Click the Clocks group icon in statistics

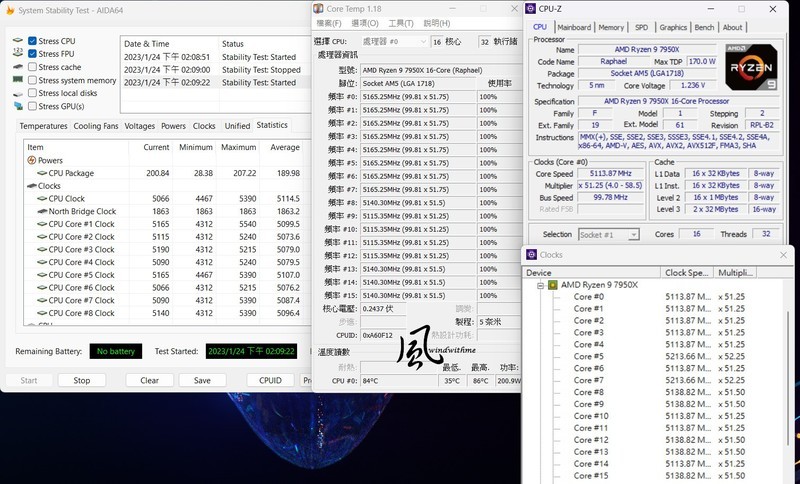pyautogui.click(x=32, y=186)
